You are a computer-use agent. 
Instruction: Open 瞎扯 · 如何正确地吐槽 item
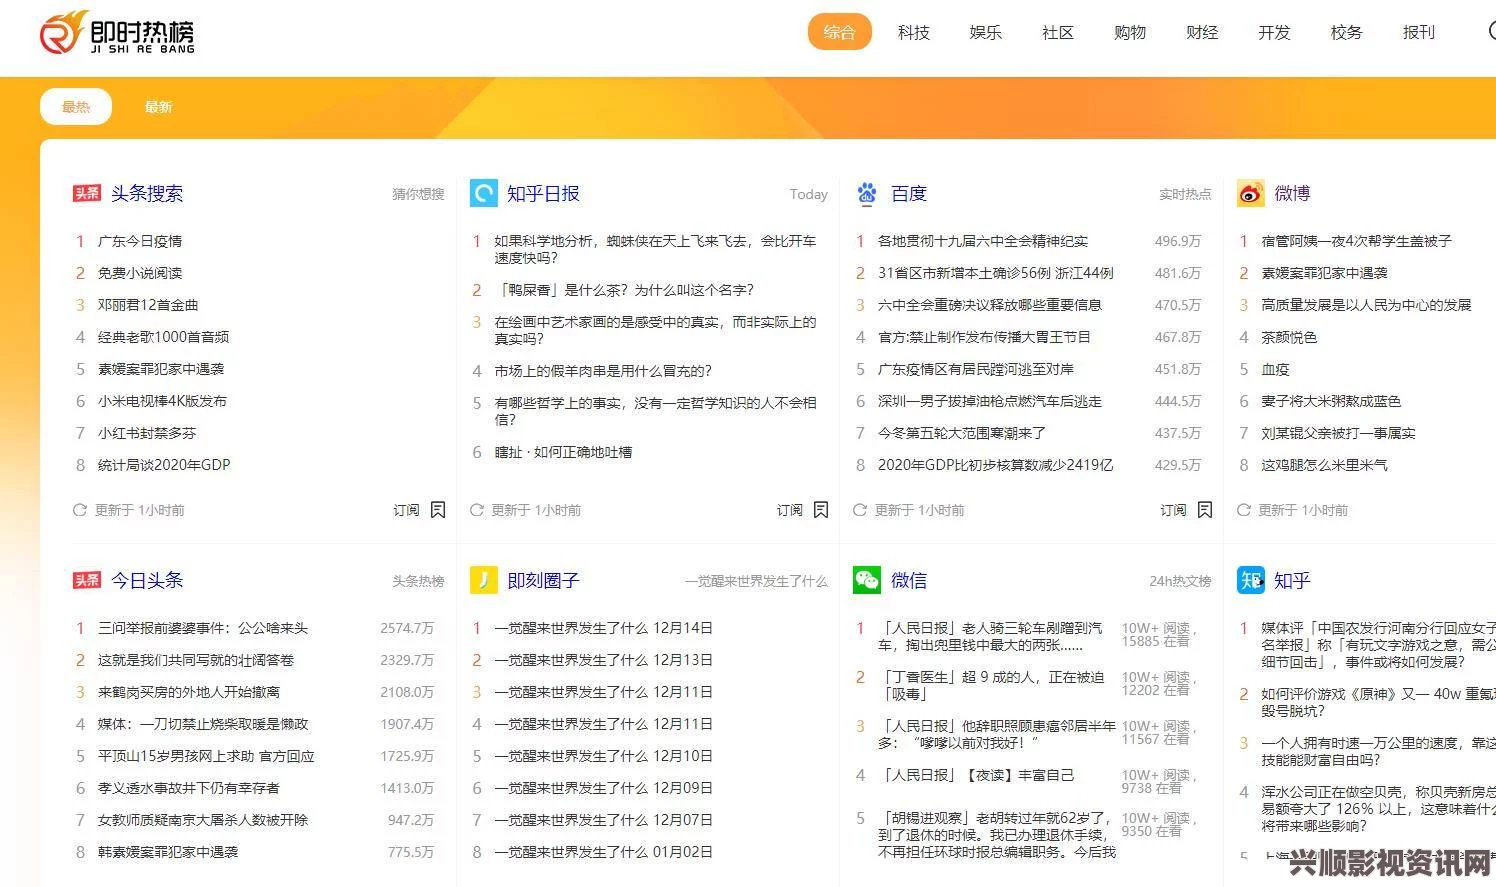pos(563,452)
